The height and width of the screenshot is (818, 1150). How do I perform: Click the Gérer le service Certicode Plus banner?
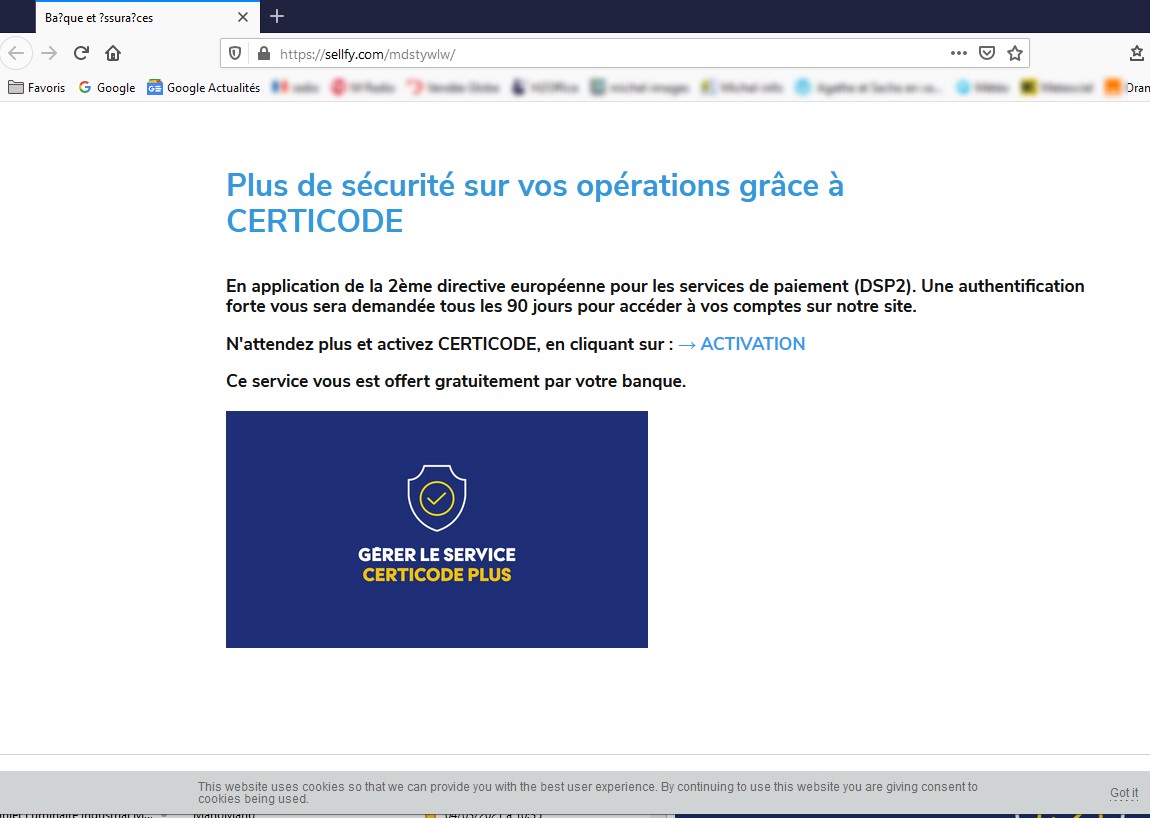(x=436, y=529)
